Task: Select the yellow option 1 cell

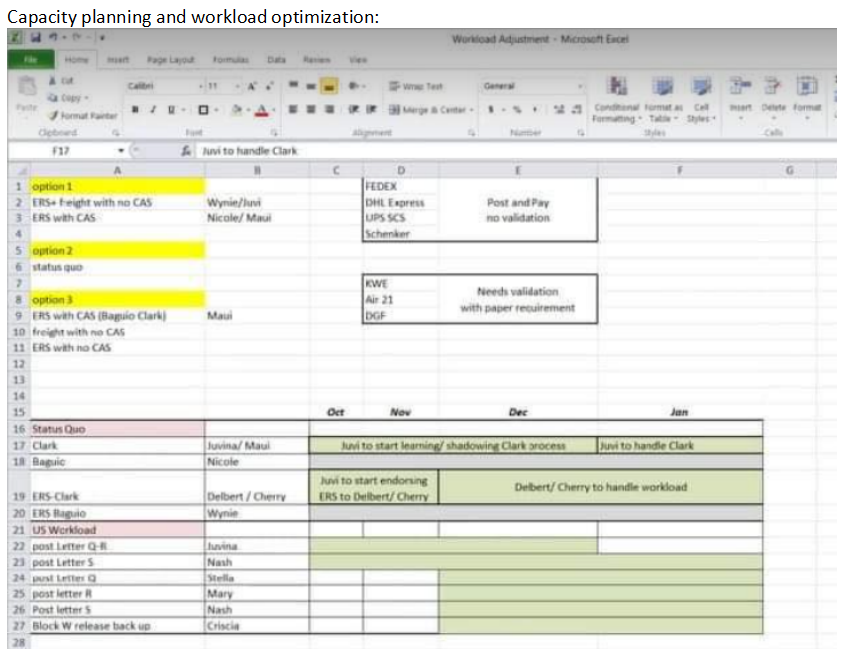Action: (117, 186)
